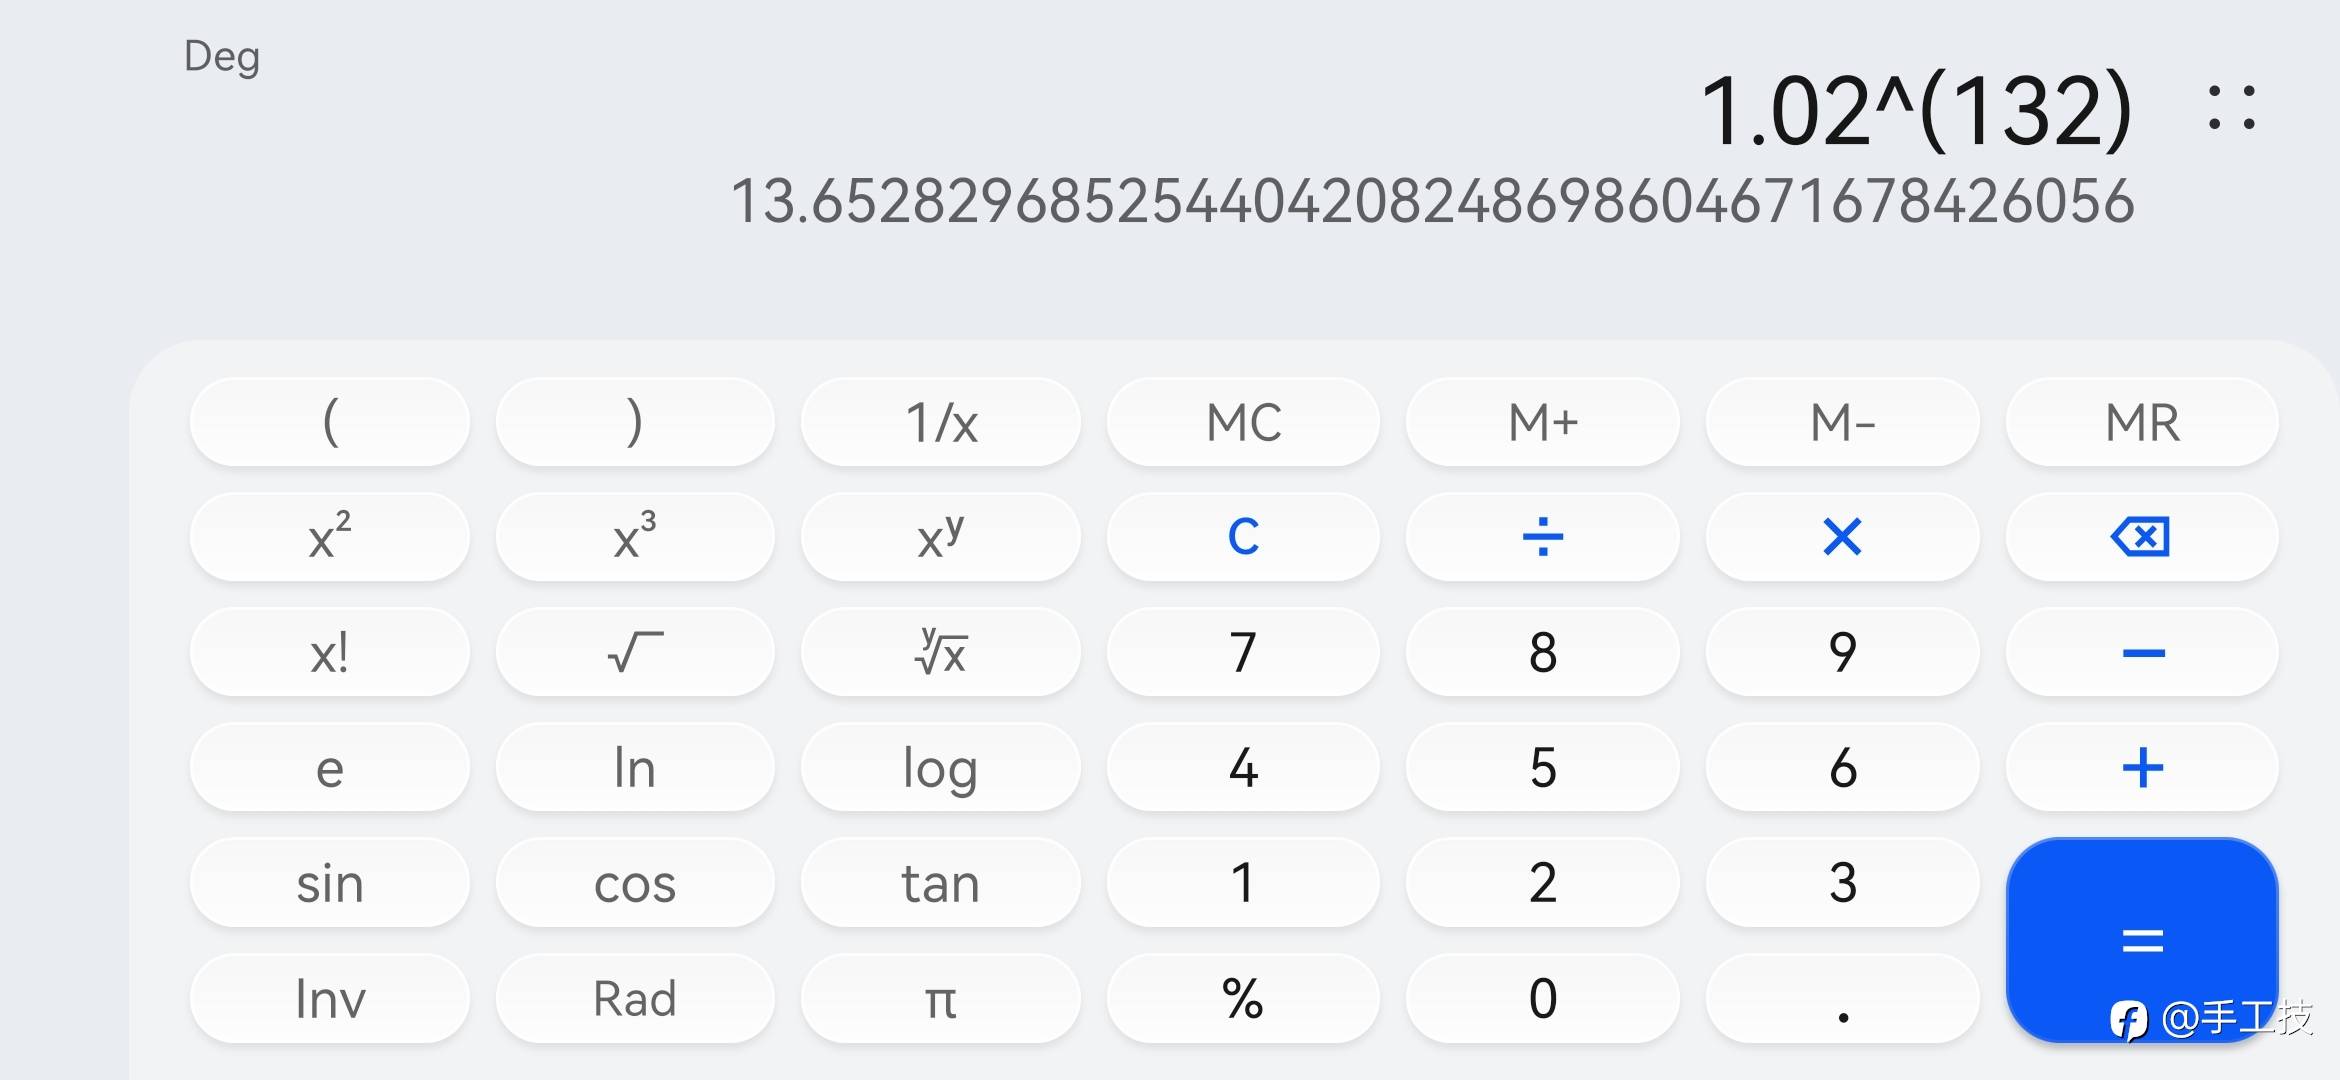Toggle the Inv inverse functions key
The width and height of the screenshot is (2340, 1080).
(x=330, y=998)
